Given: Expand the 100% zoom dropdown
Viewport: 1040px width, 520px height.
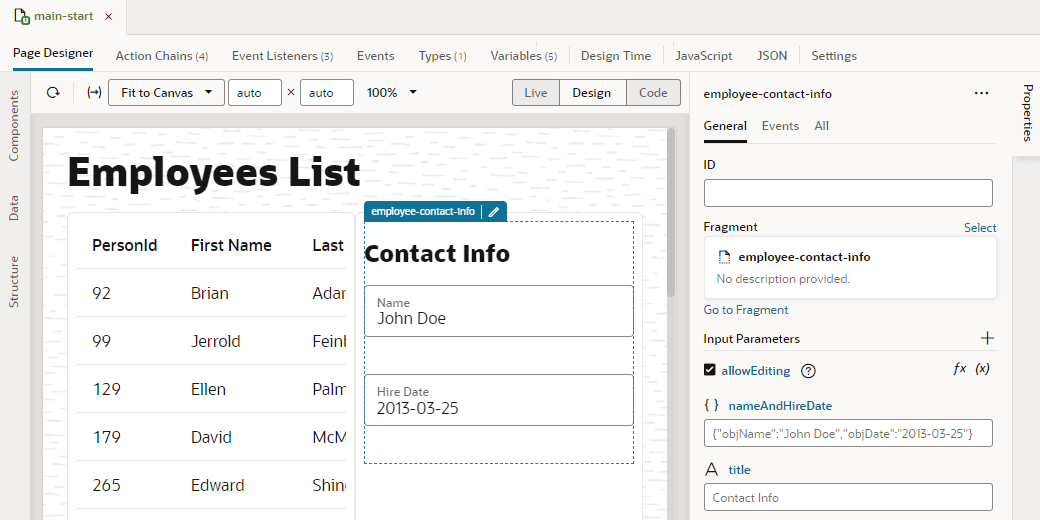Looking at the screenshot, I should tap(392, 93).
